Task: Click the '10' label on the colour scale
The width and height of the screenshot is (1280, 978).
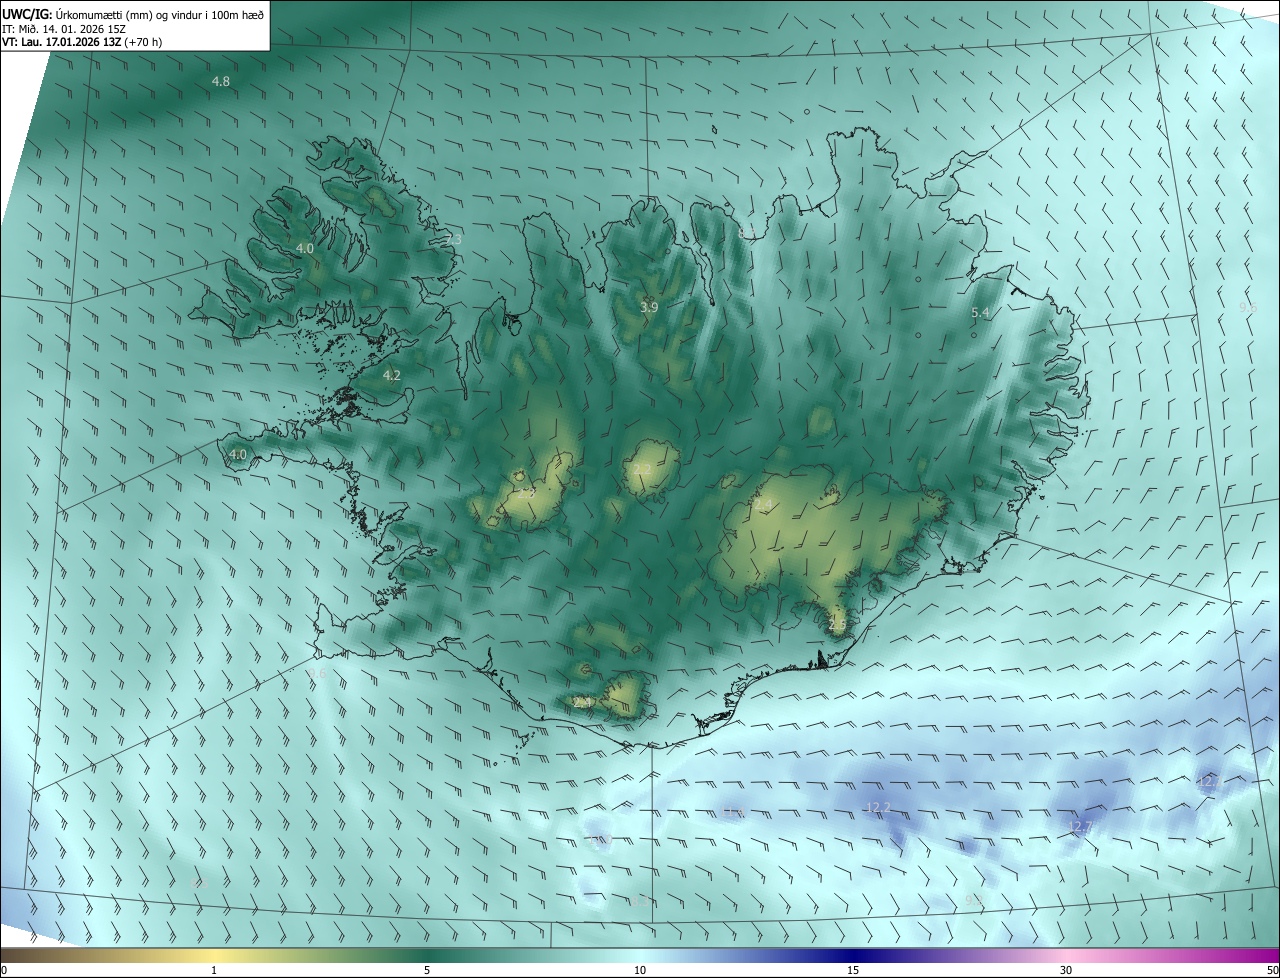Action: (640, 970)
